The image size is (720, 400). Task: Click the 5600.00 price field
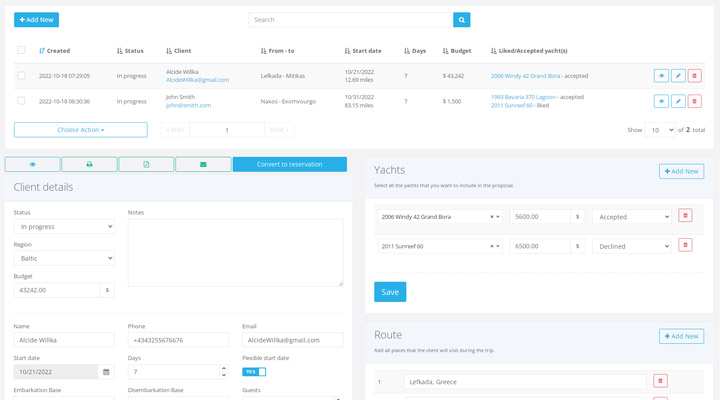pyautogui.click(x=540, y=217)
